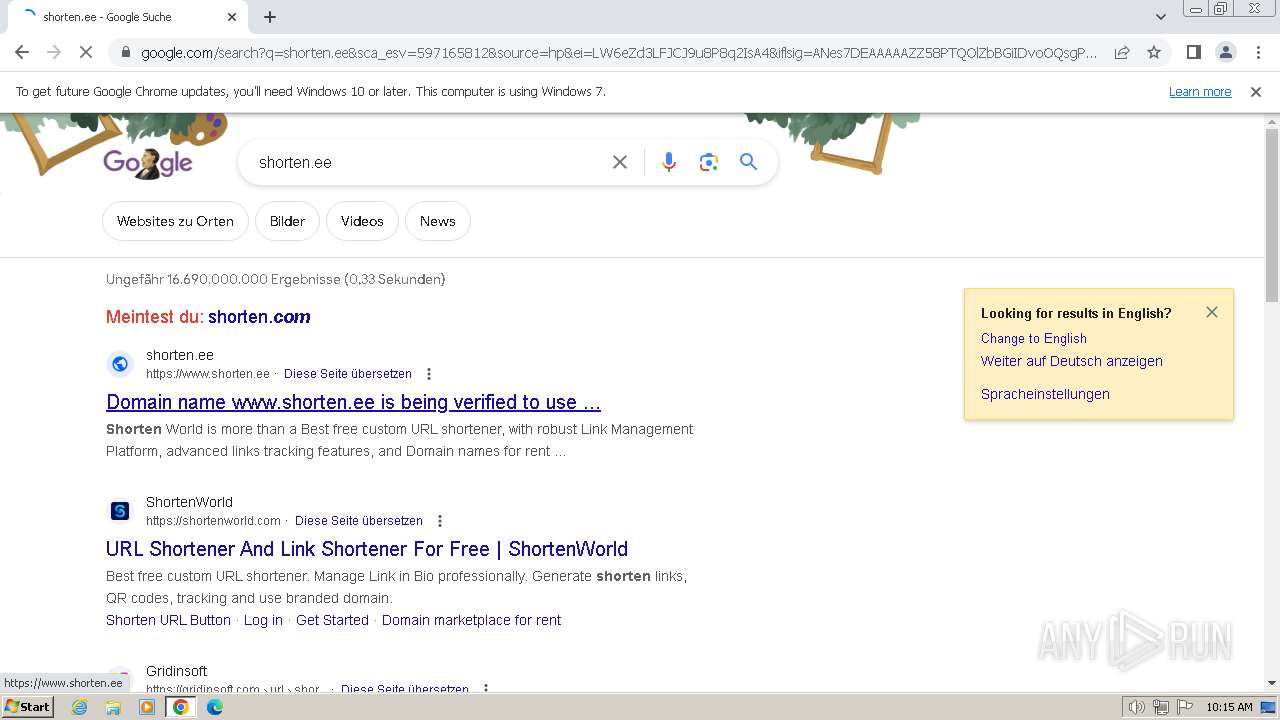Open the Chrome profile icon
Image resolution: width=1280 pixels, height=720 pixels.
[1225, 52]
